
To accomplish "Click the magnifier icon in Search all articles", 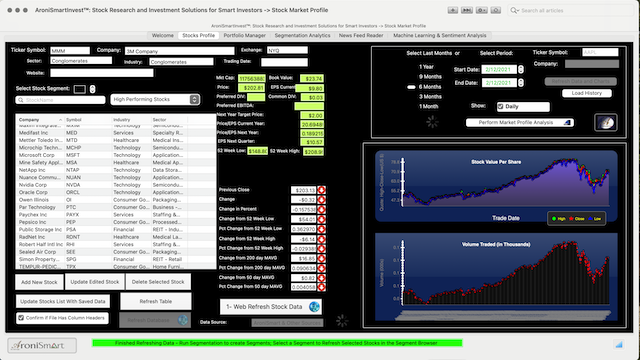I will point(514,10).
